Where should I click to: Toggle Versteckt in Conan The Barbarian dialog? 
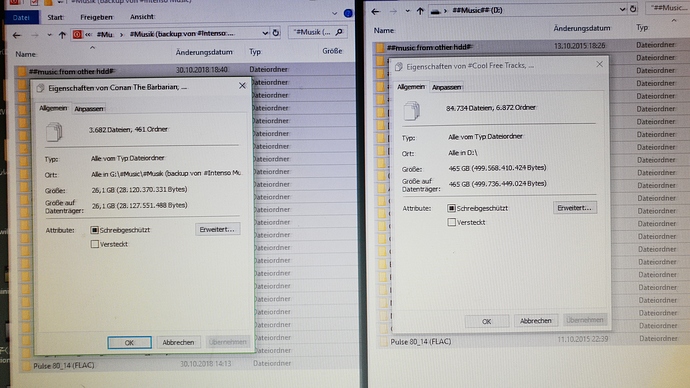pyautogui.click(x=95, y=244)
